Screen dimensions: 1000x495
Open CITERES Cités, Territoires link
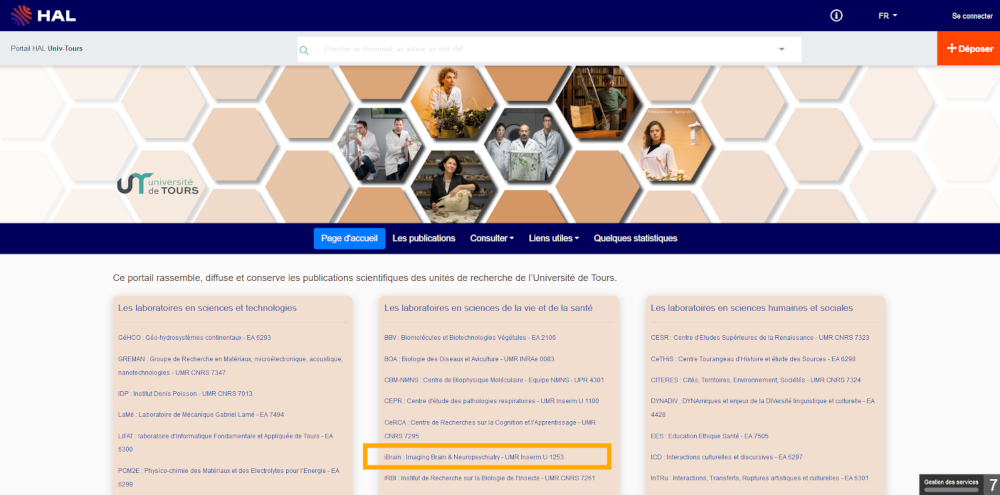coord(756,380)
